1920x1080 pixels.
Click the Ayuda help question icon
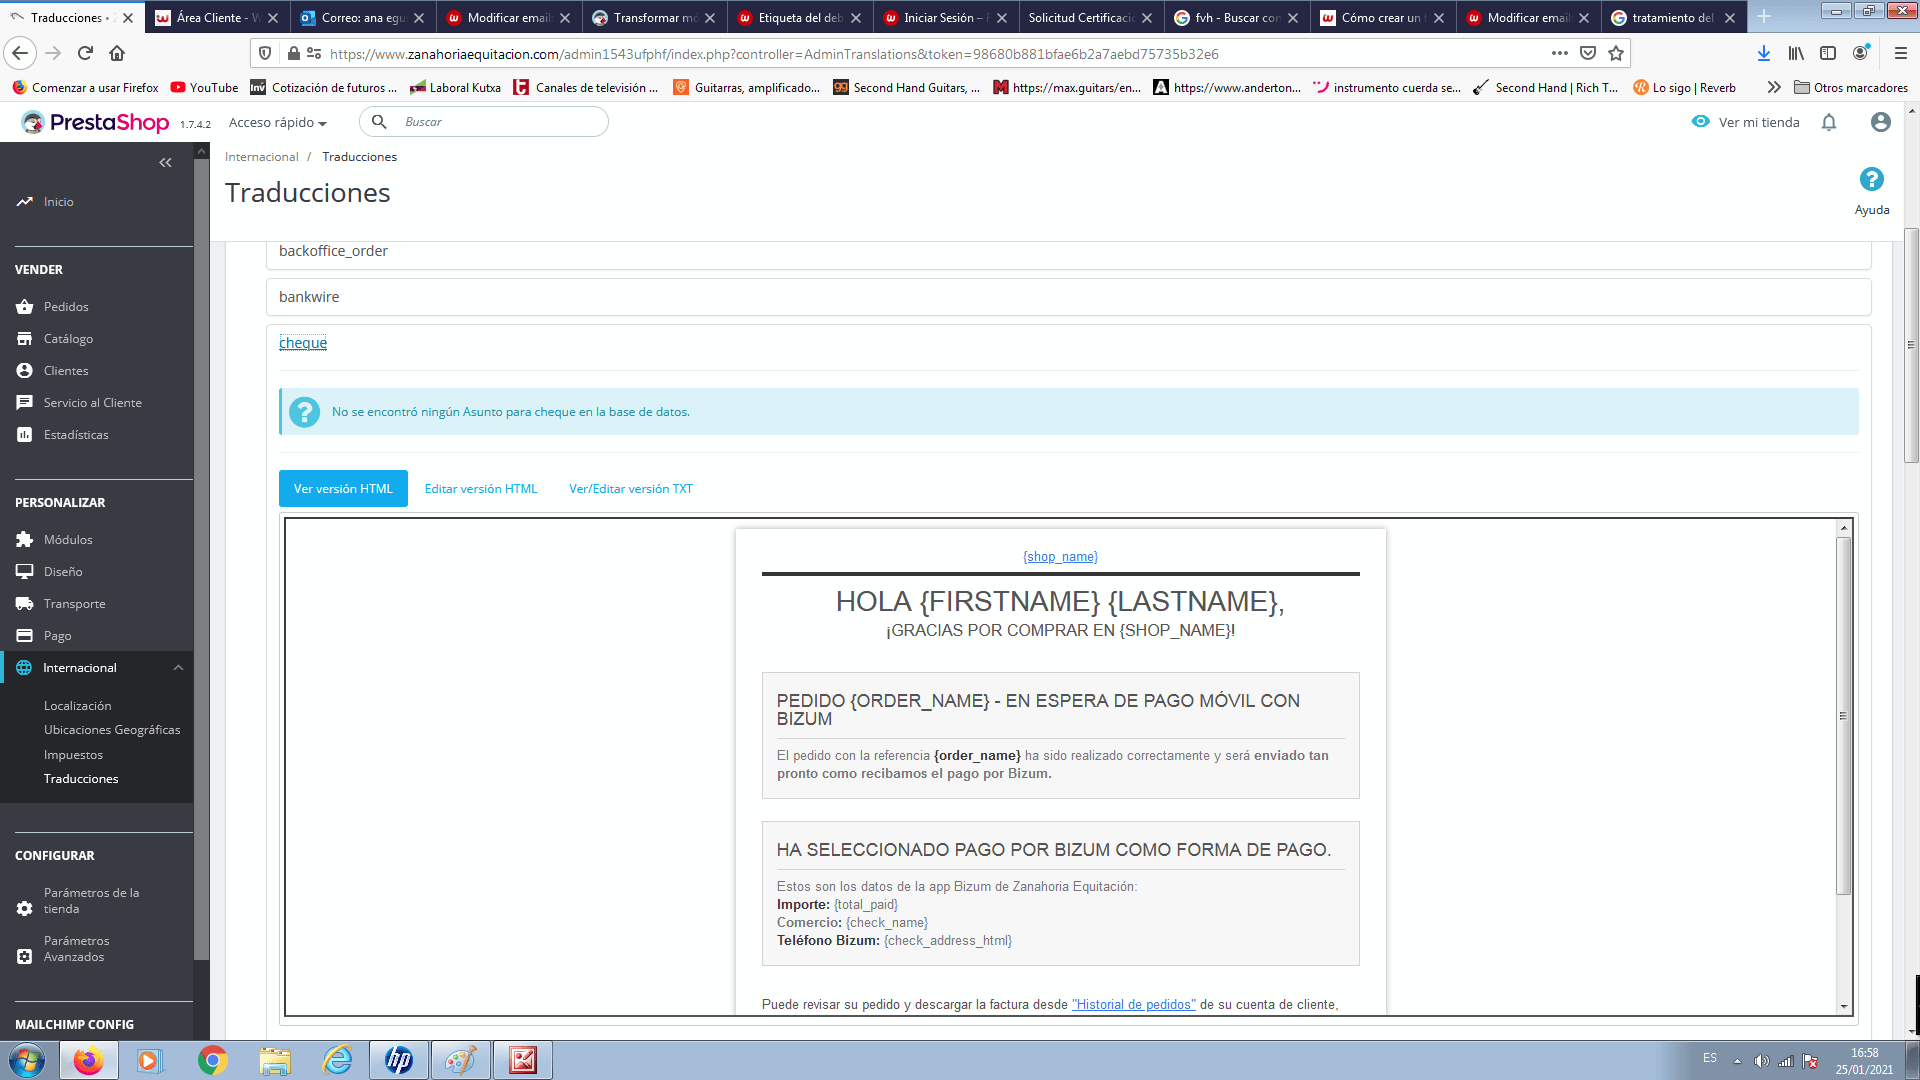(x=1871, y=179)
